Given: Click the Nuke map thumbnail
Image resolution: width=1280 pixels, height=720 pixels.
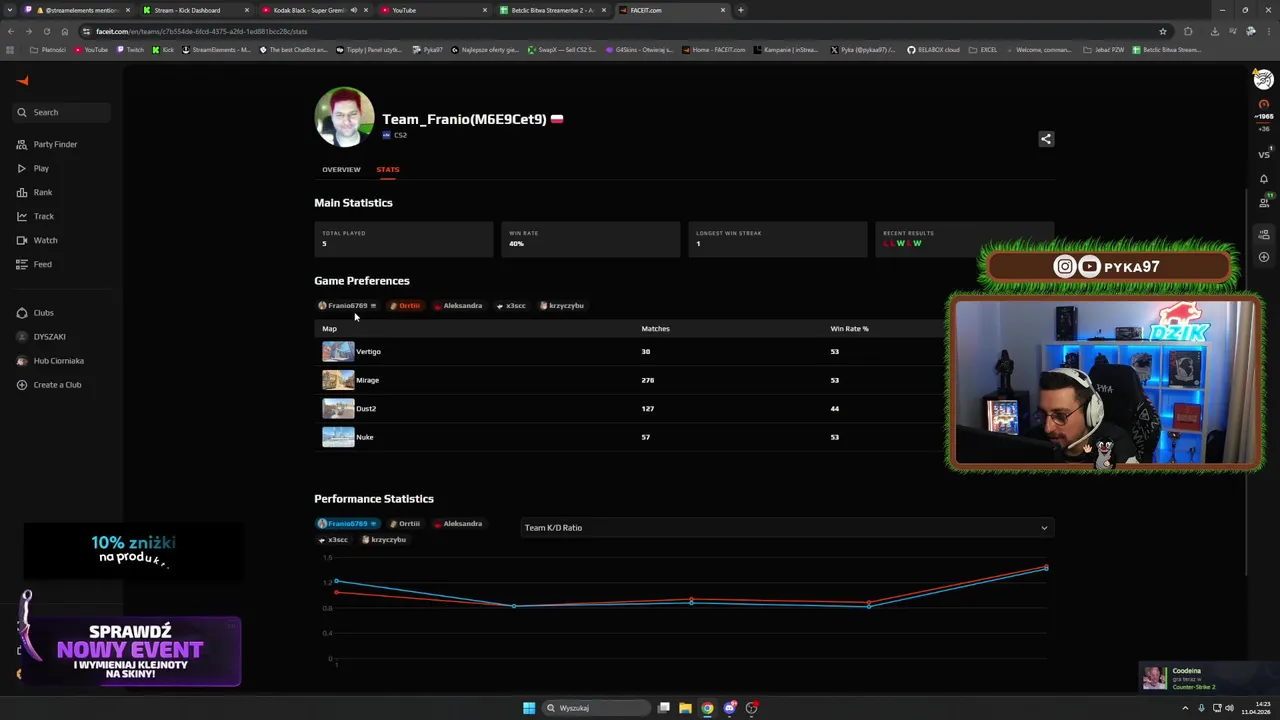Looking at the screenshot, I should [338, 437].
